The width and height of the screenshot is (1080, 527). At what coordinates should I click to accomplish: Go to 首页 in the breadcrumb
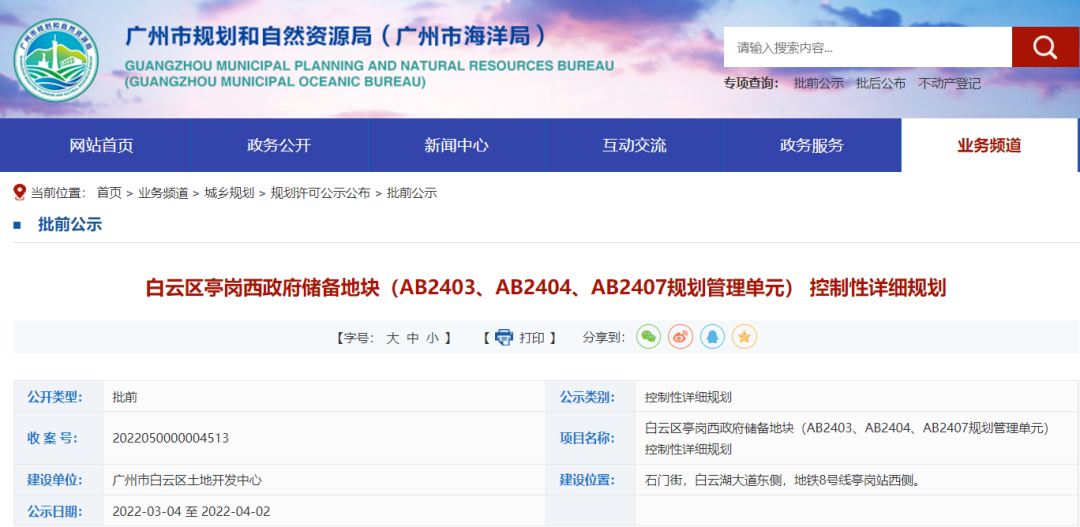(x=109, y=193)
